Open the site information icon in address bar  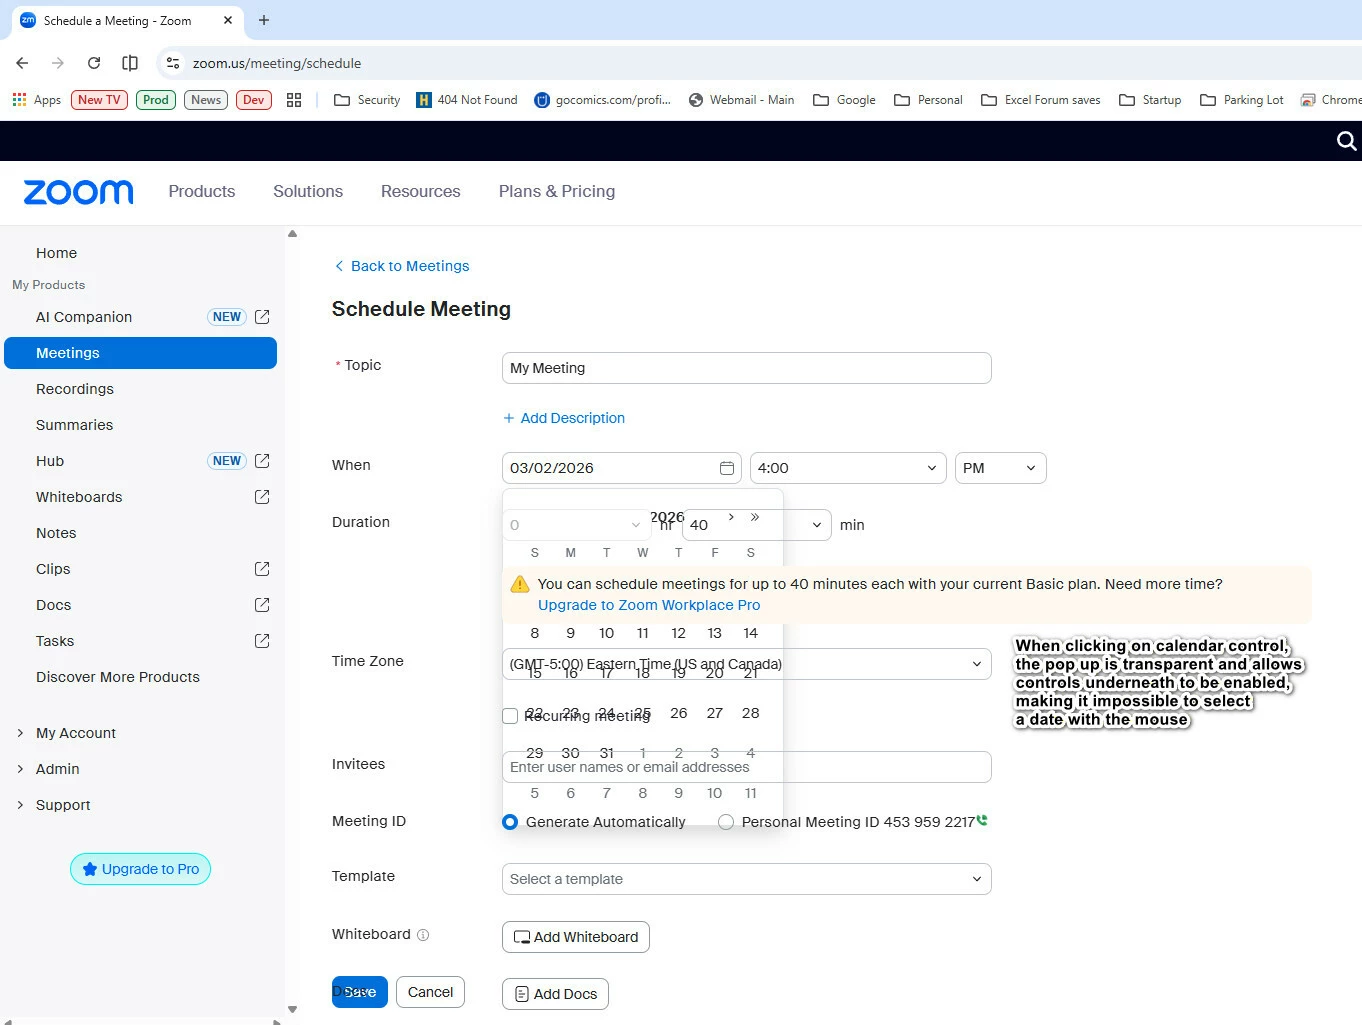point(173,63)
